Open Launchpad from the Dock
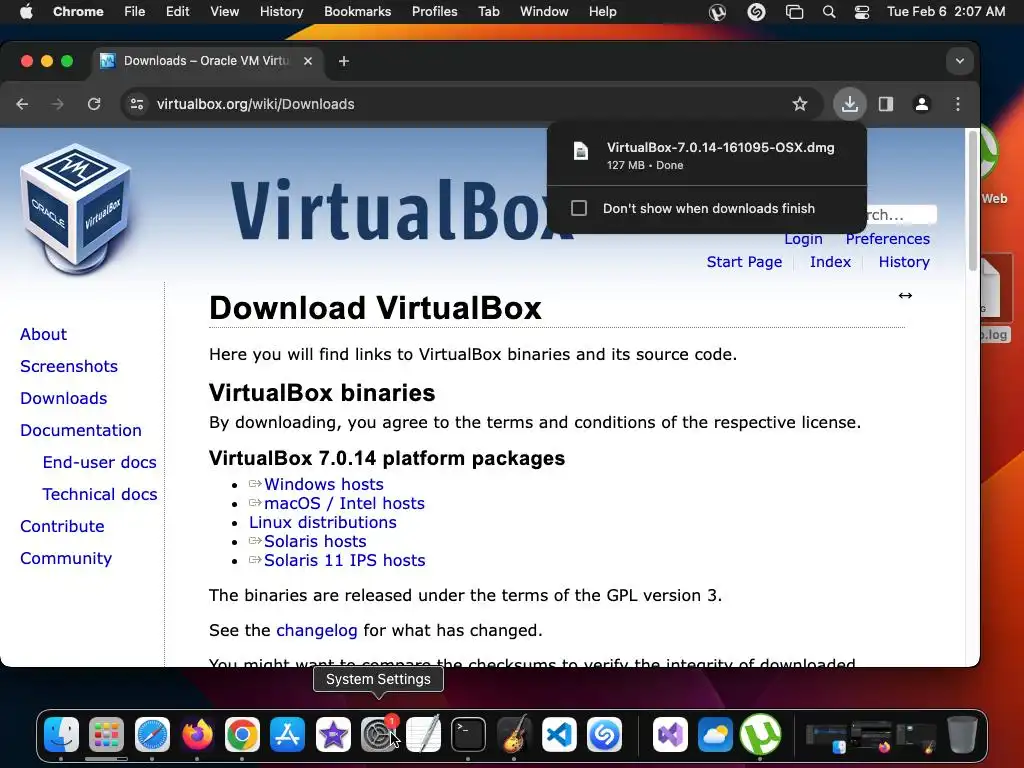This screenshot has width=1024, height=768. [106, 735]
